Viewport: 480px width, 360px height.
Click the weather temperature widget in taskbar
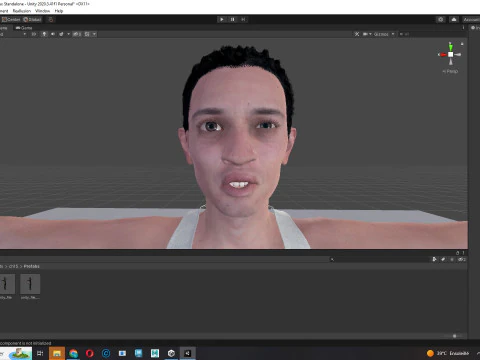(448, 353)
